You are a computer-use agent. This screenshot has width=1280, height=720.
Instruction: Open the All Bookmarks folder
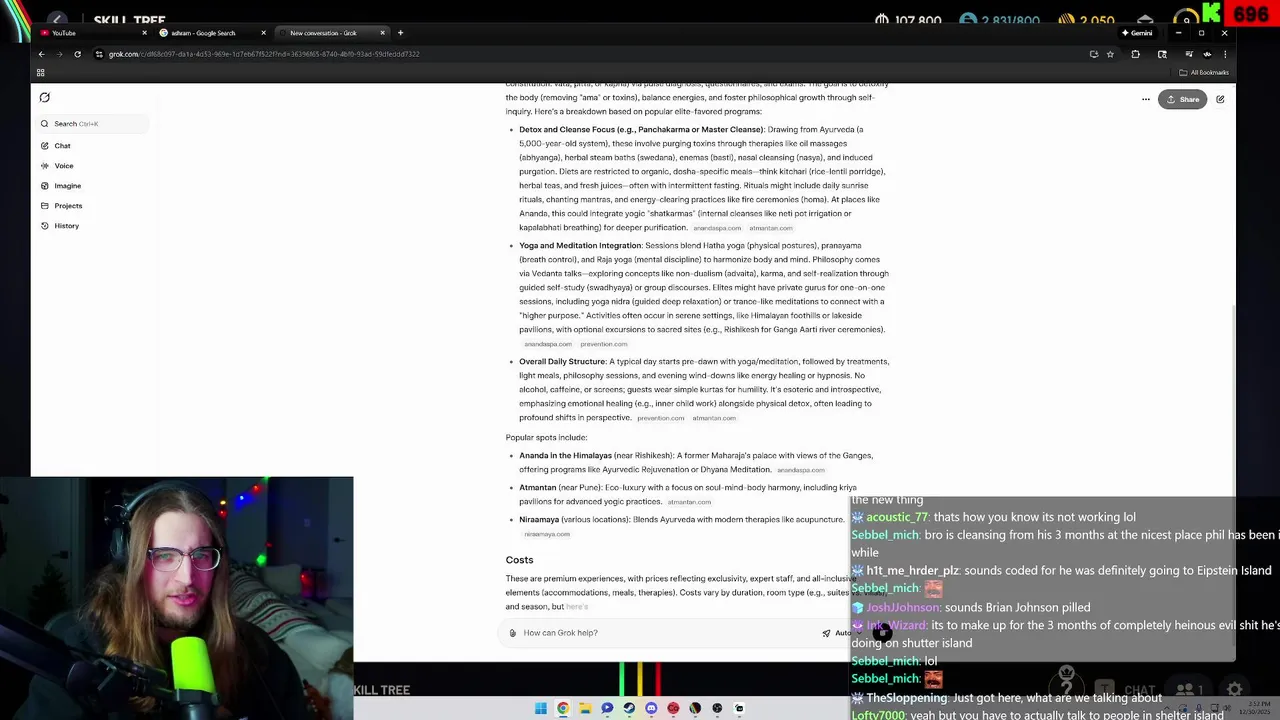(x=1204, y=72)
